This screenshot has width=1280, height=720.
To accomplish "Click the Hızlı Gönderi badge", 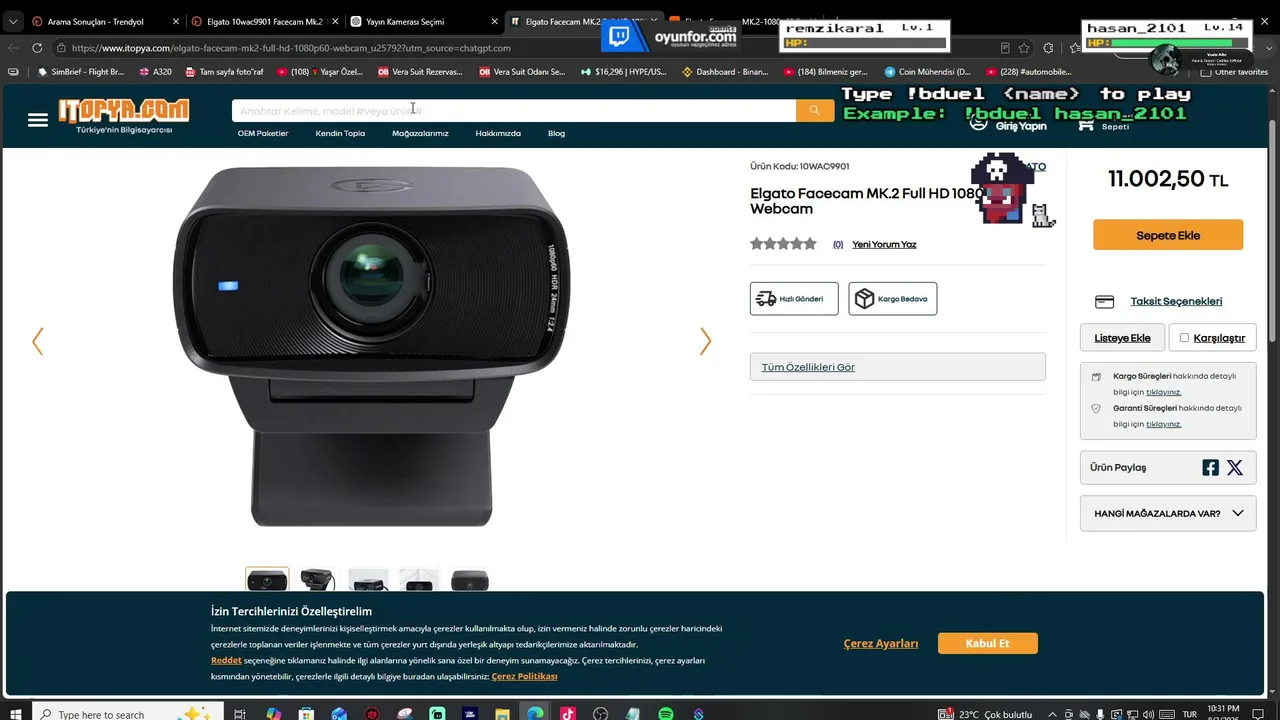I will coord(794,299).
